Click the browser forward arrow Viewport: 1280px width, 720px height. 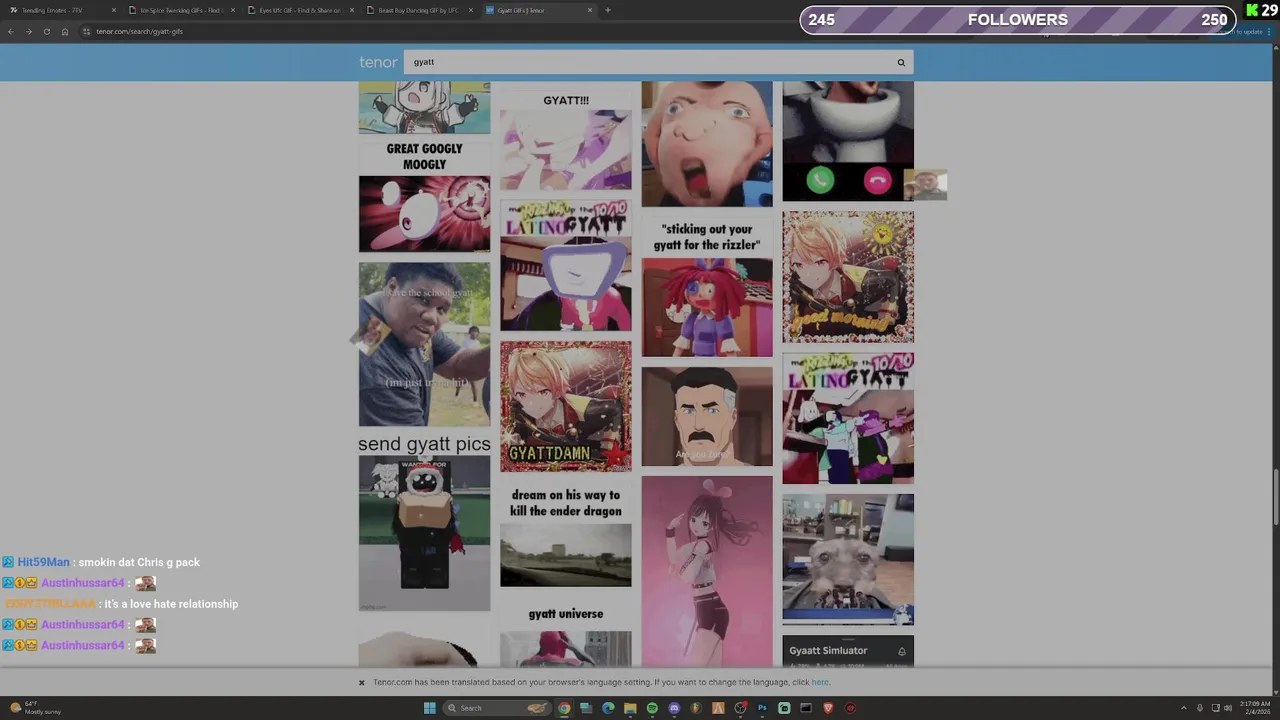coord(28,31)
